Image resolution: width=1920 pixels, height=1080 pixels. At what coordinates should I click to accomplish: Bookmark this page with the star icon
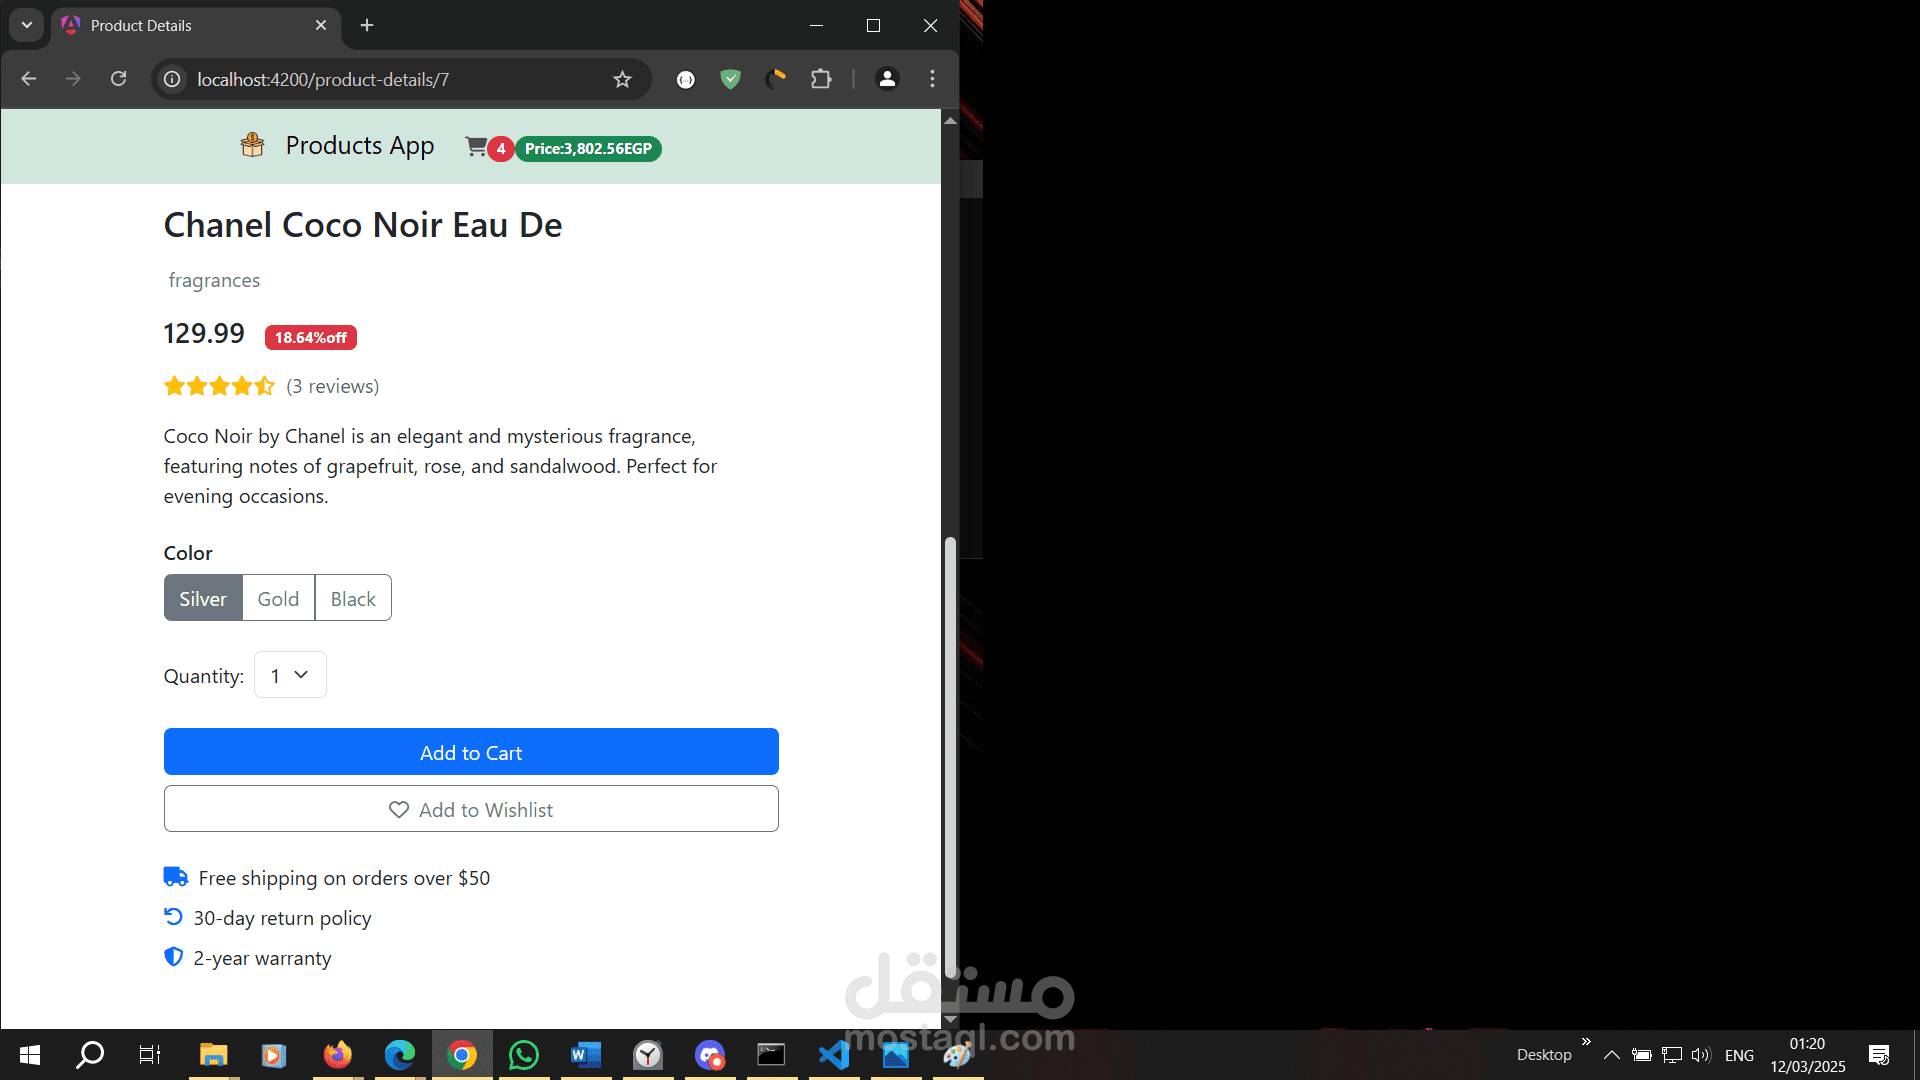point(622,79)
